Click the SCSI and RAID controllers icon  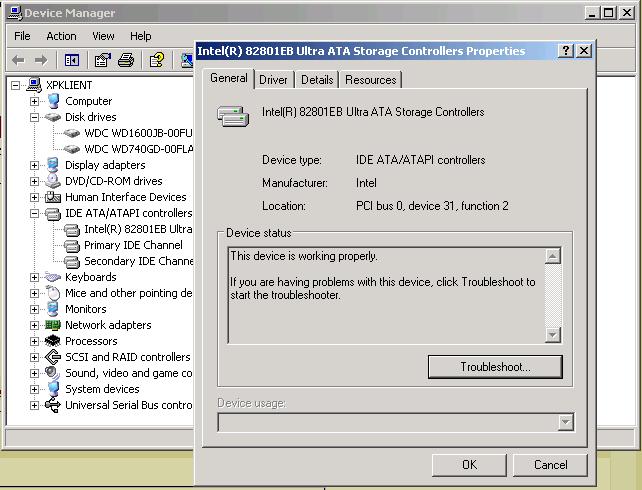(x=53, y=357)
